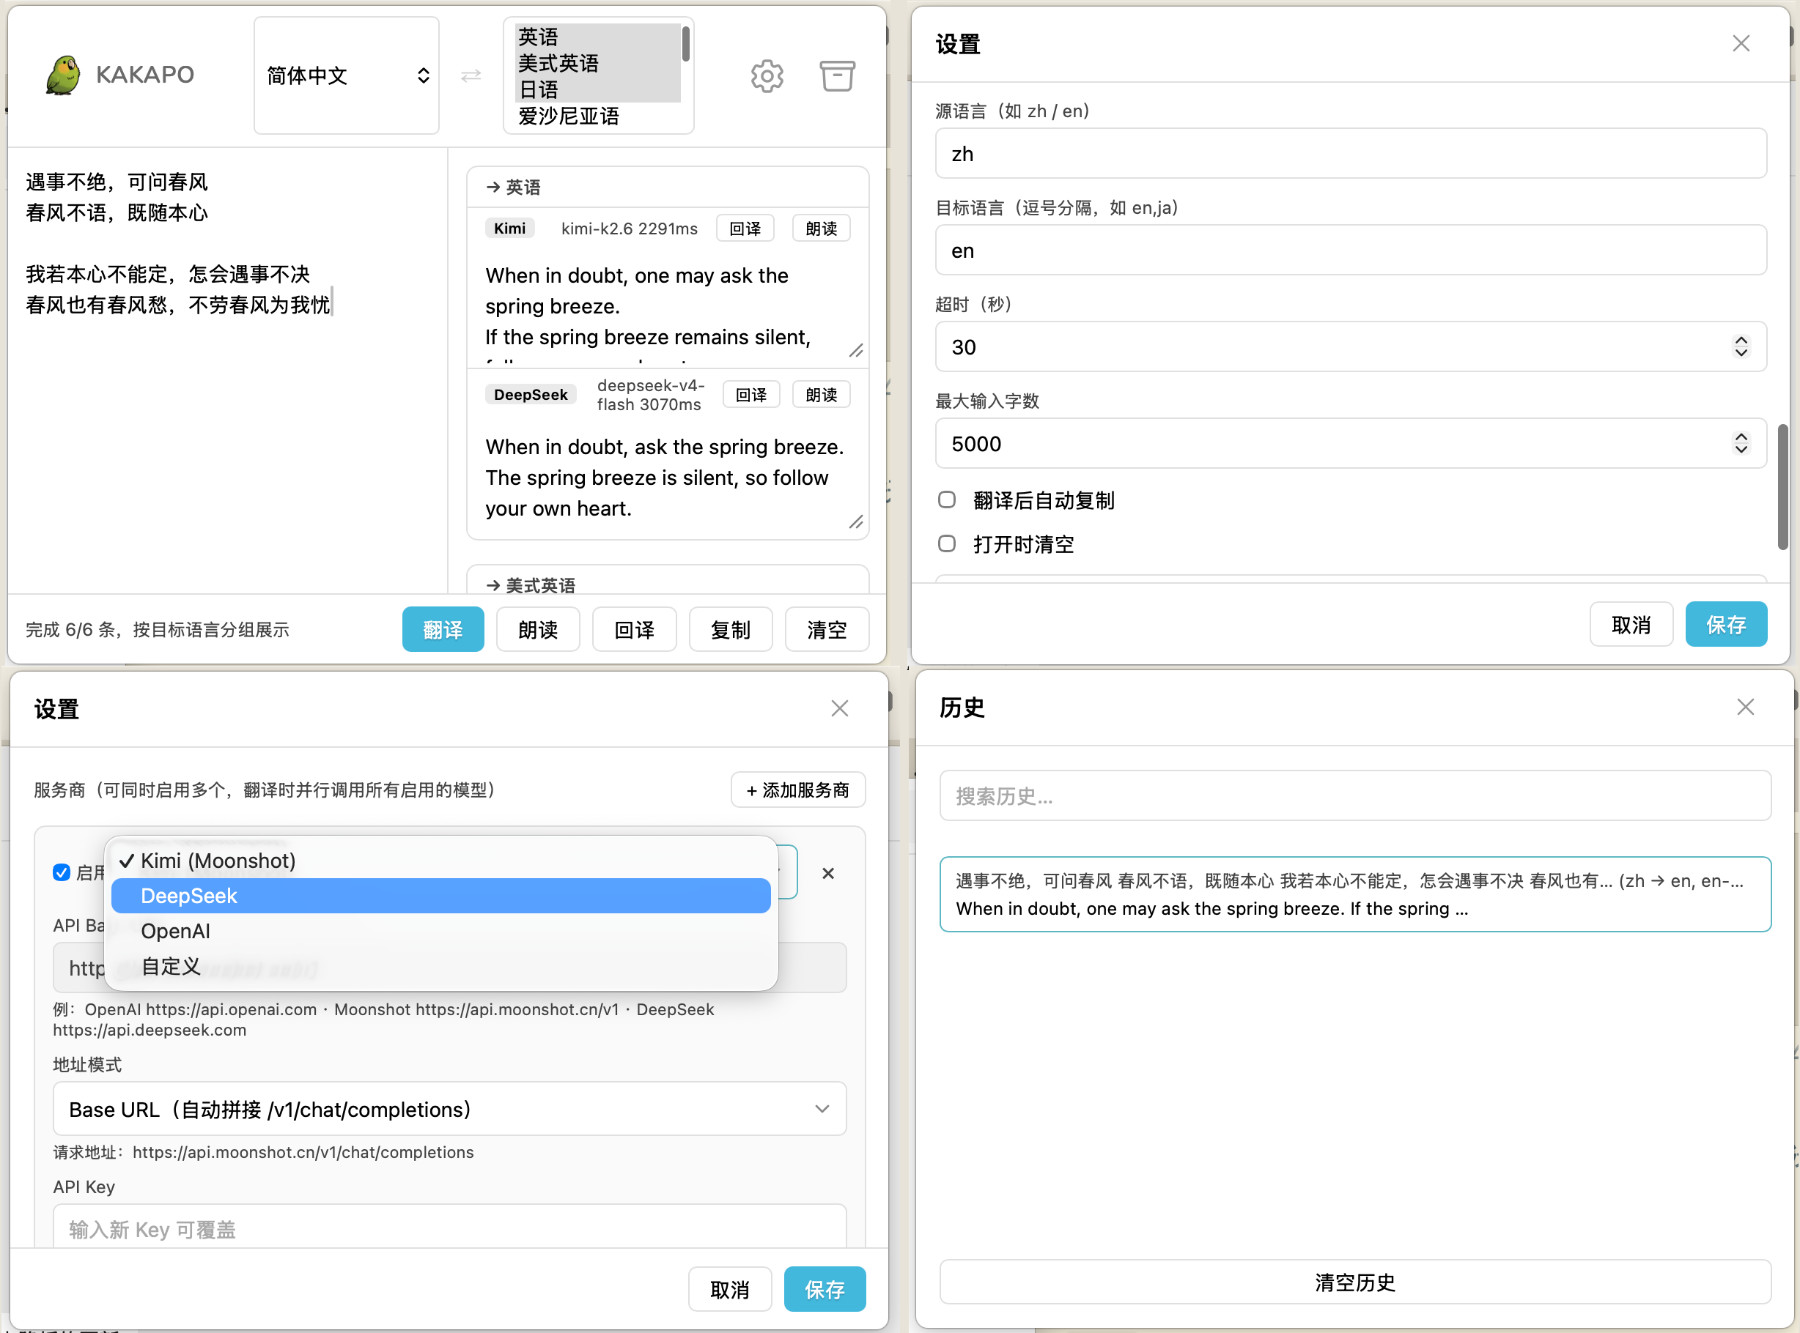Screen dimensions: 1800x1333
Task: Click the target language list scrollbar
Action: [x=686, y=44]
